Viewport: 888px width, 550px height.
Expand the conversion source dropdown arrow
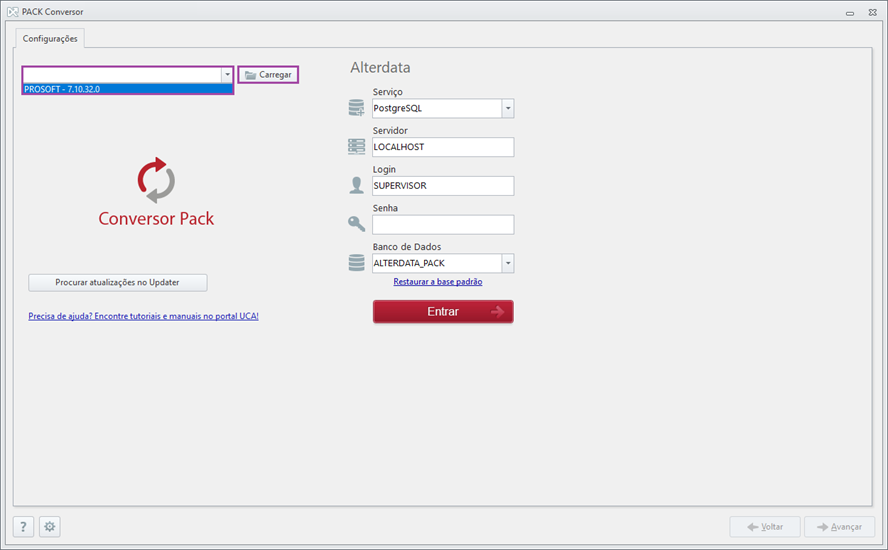click(x=227, y=74)
